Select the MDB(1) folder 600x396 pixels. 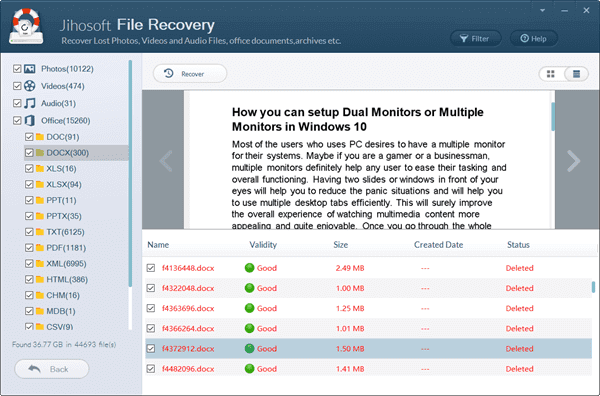pyautogui.click(x=61, y=311)
